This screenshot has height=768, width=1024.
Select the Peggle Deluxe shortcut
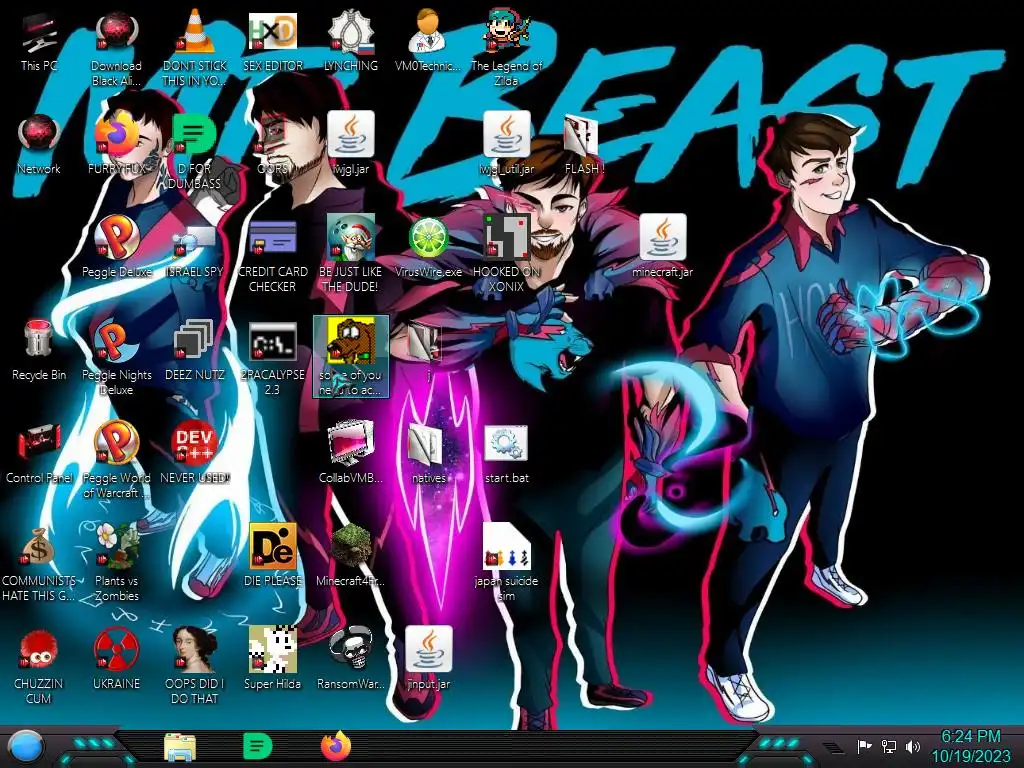pos(116,248)
